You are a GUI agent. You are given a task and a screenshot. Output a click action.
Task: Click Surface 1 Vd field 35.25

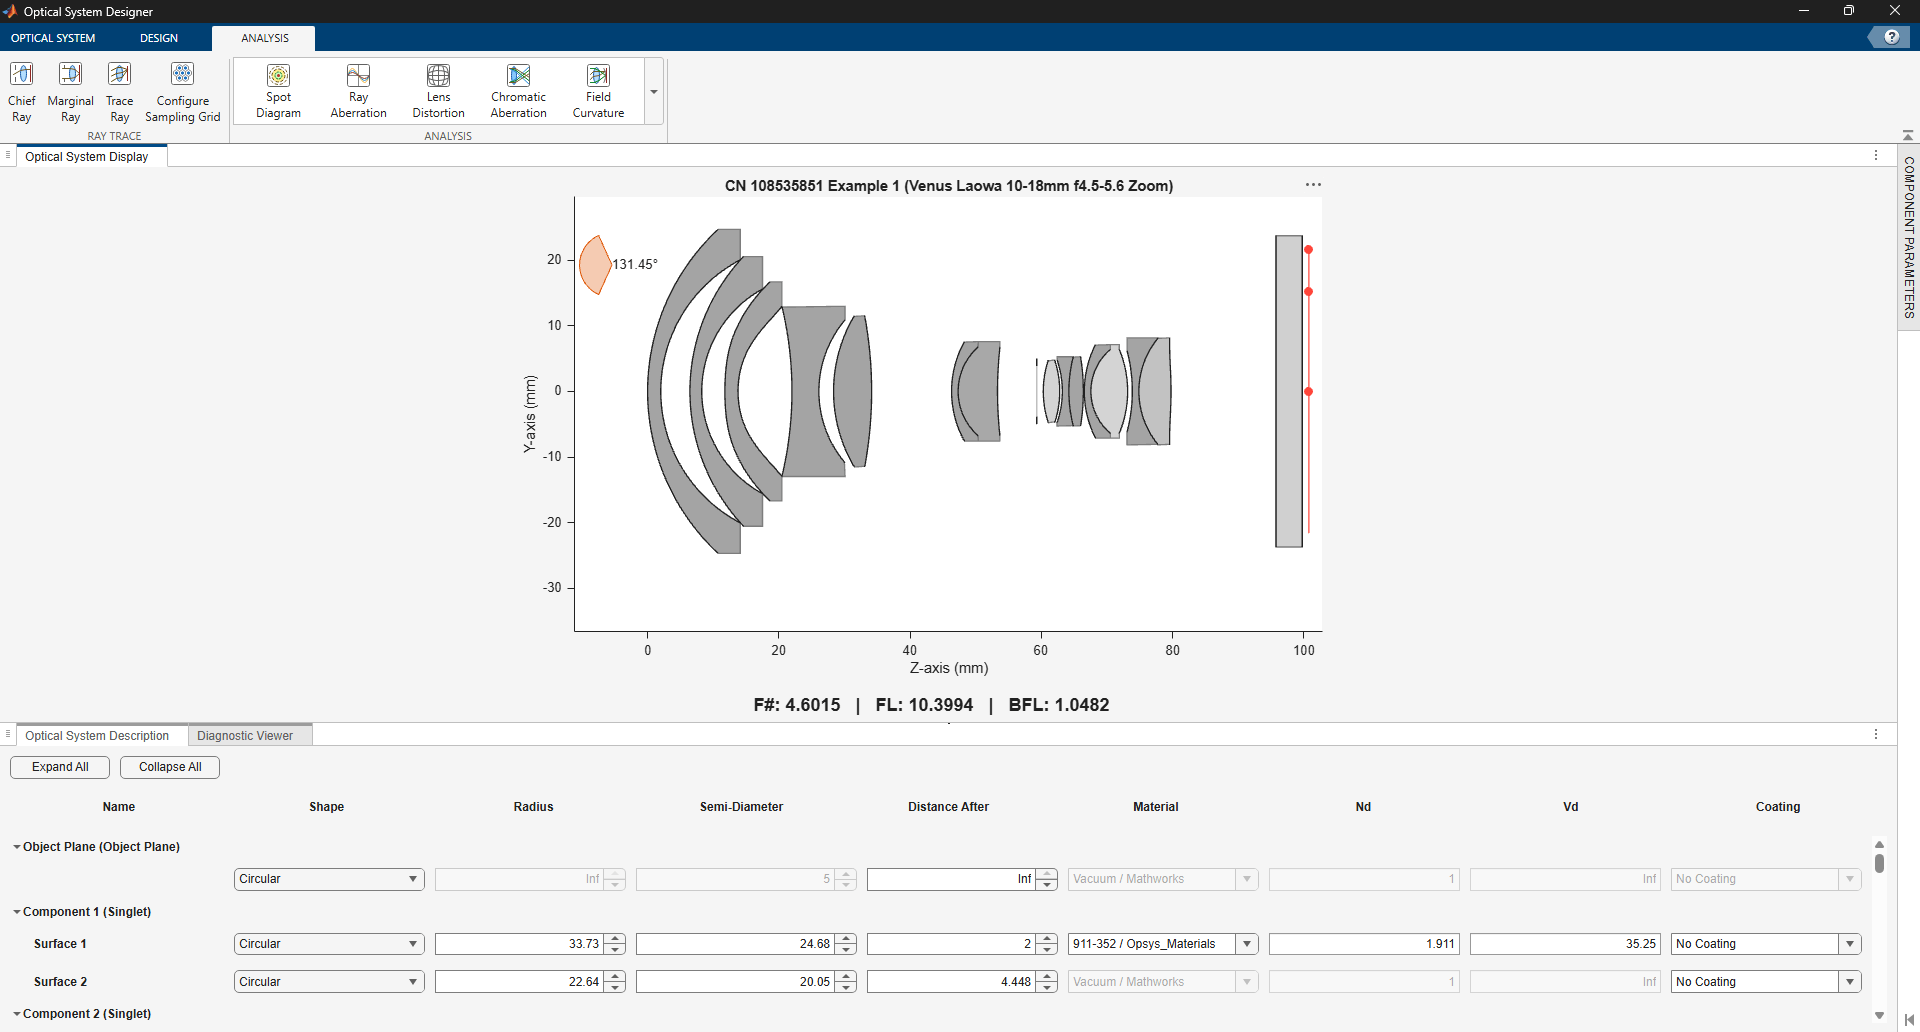[x=1565, y=944]
